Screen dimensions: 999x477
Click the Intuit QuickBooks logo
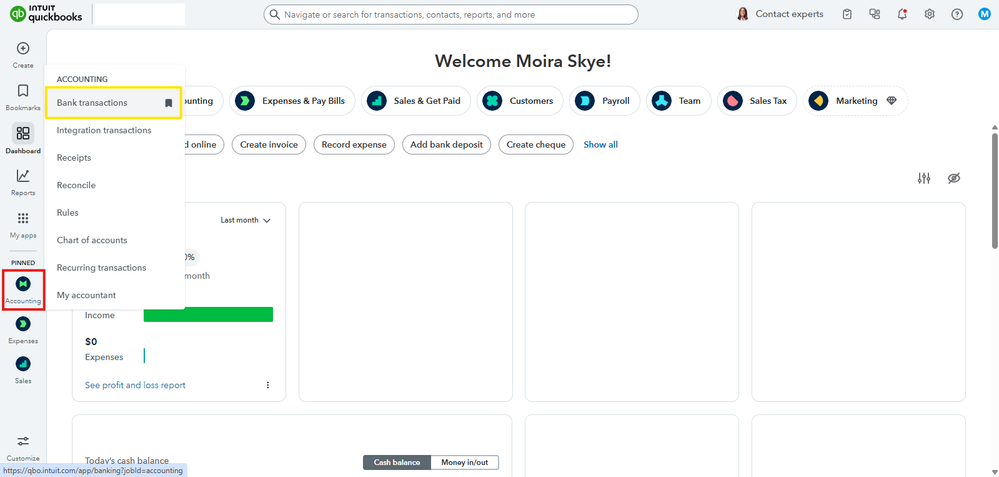pos(46,14)
